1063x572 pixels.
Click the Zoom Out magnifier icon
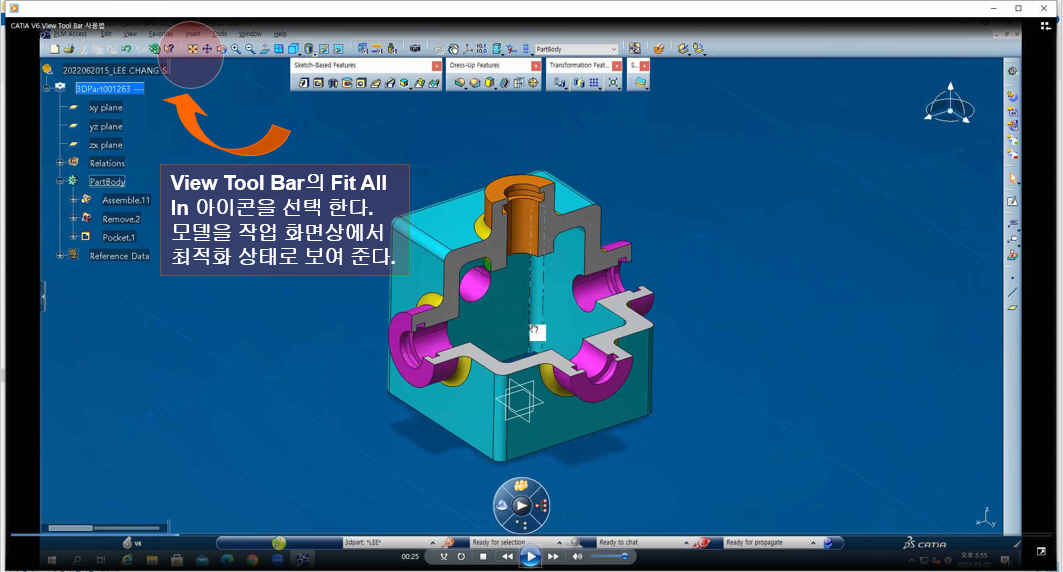click(x=249, y=48)
